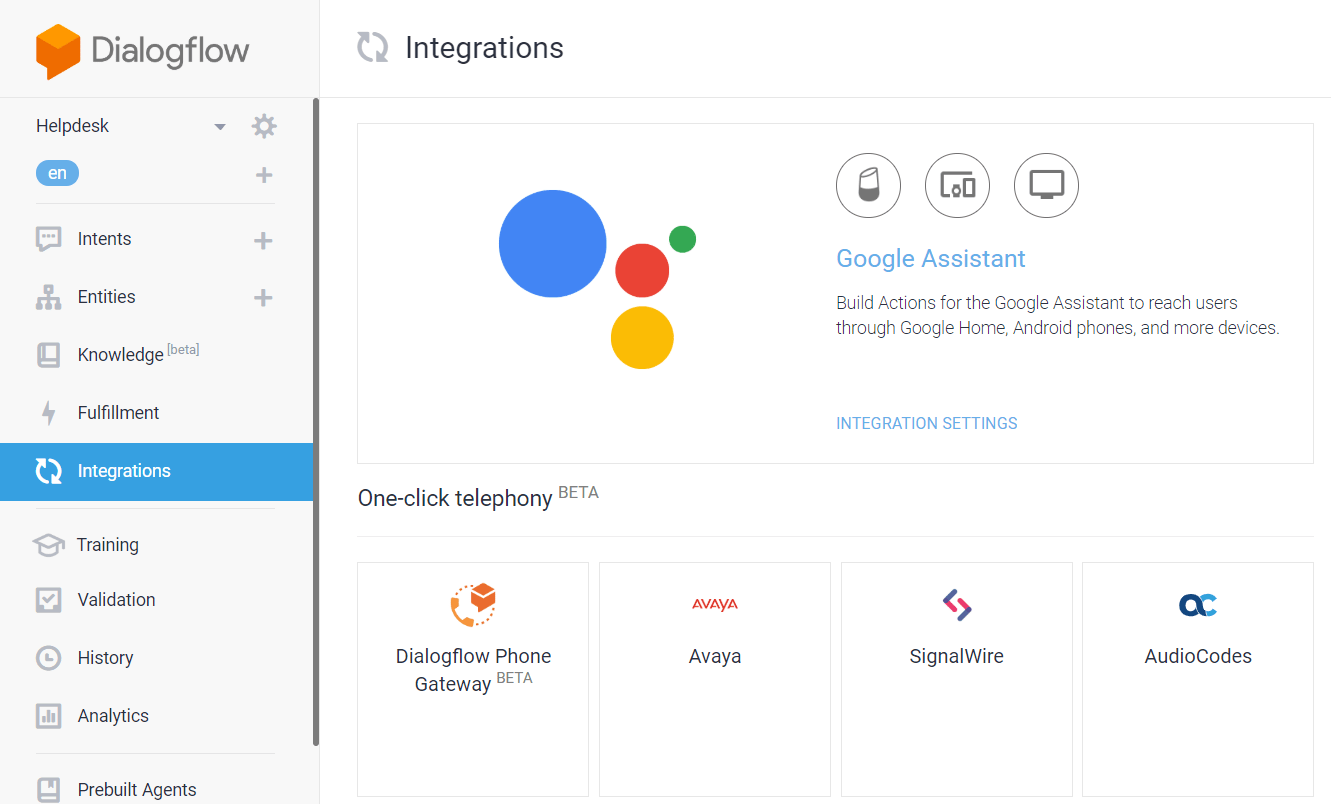1331x804 pixels.
Task: Click the Knowledge book icon
Action: (48, 355)
